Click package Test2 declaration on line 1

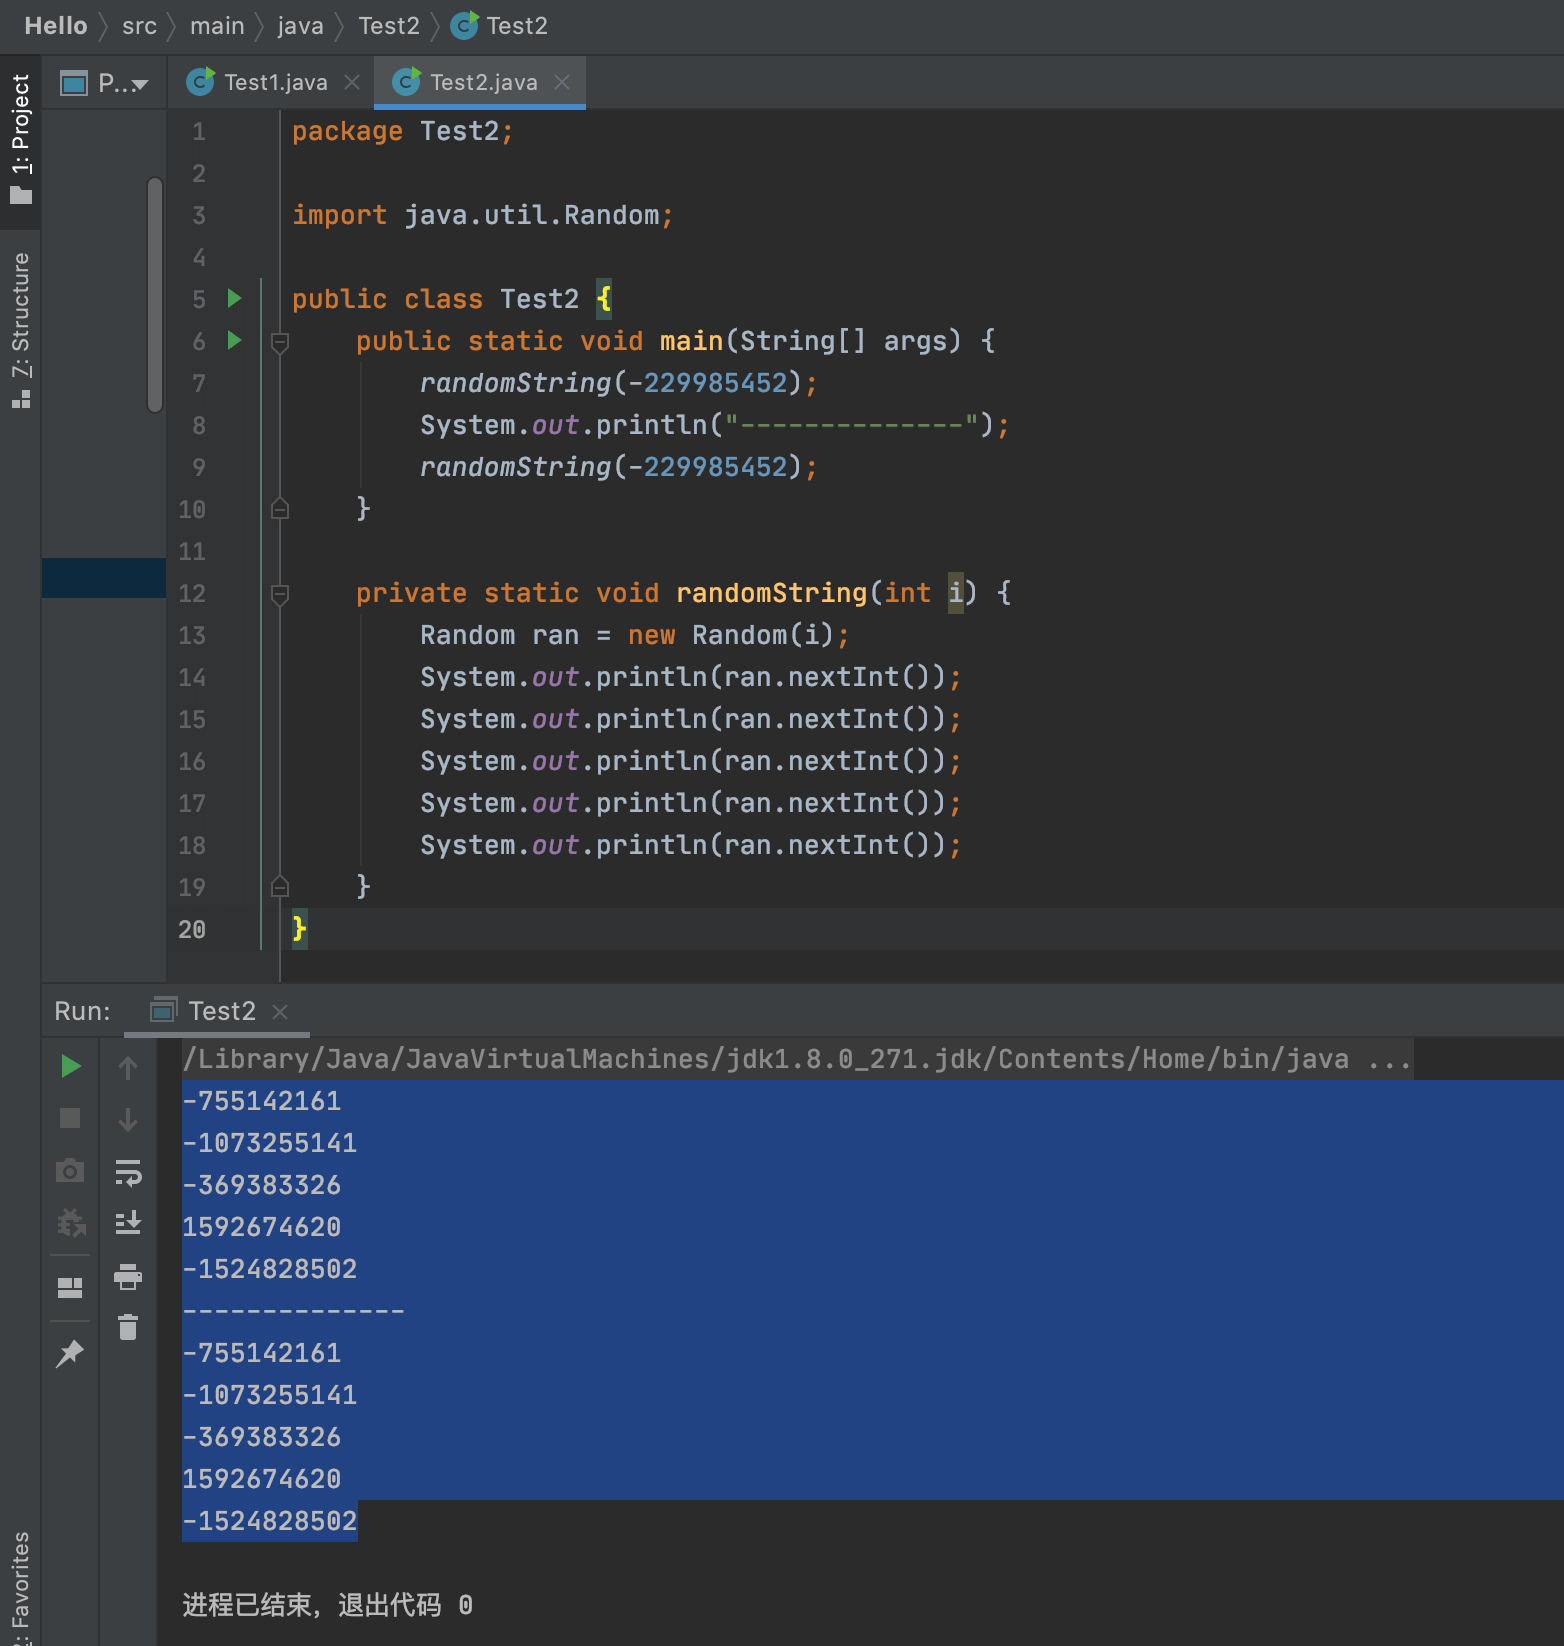[403, 131]
